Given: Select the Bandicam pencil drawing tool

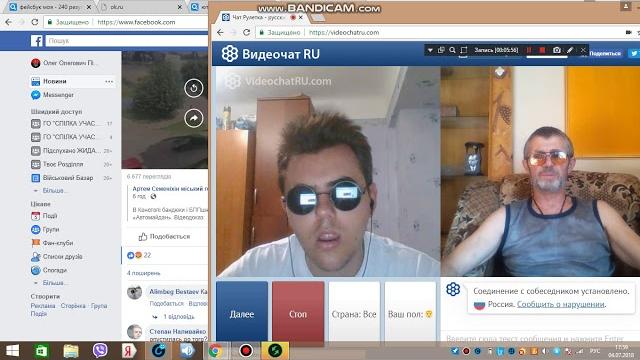Looking at the screenshot, I should point(570,50).
